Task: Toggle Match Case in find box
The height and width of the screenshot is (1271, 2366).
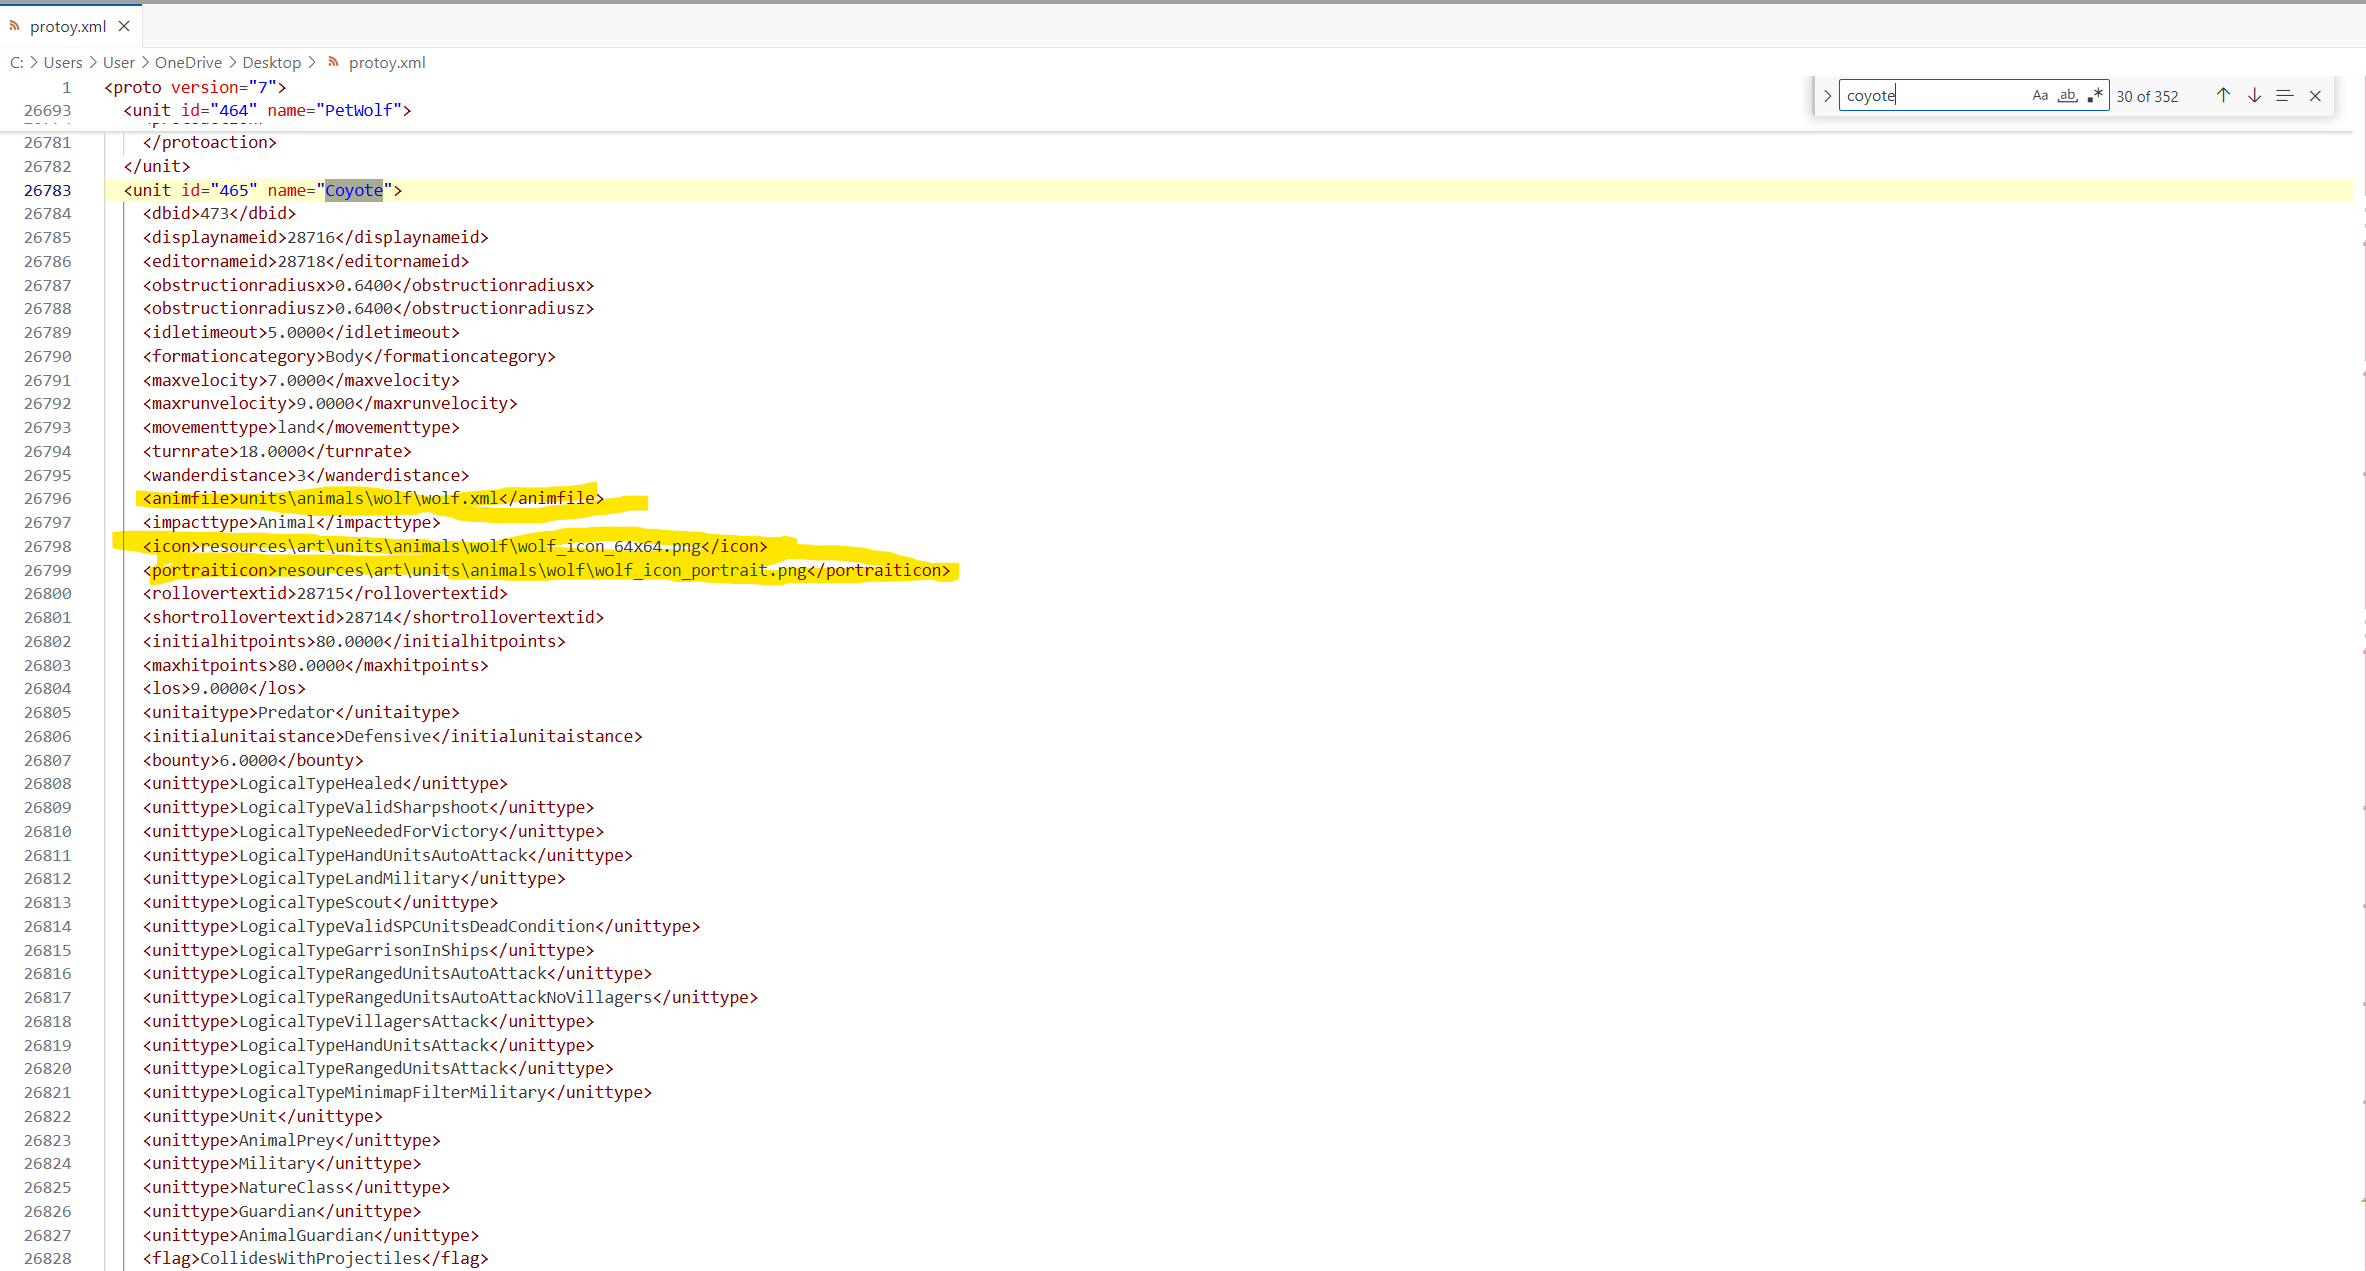Action: [x=2040, y=96]
